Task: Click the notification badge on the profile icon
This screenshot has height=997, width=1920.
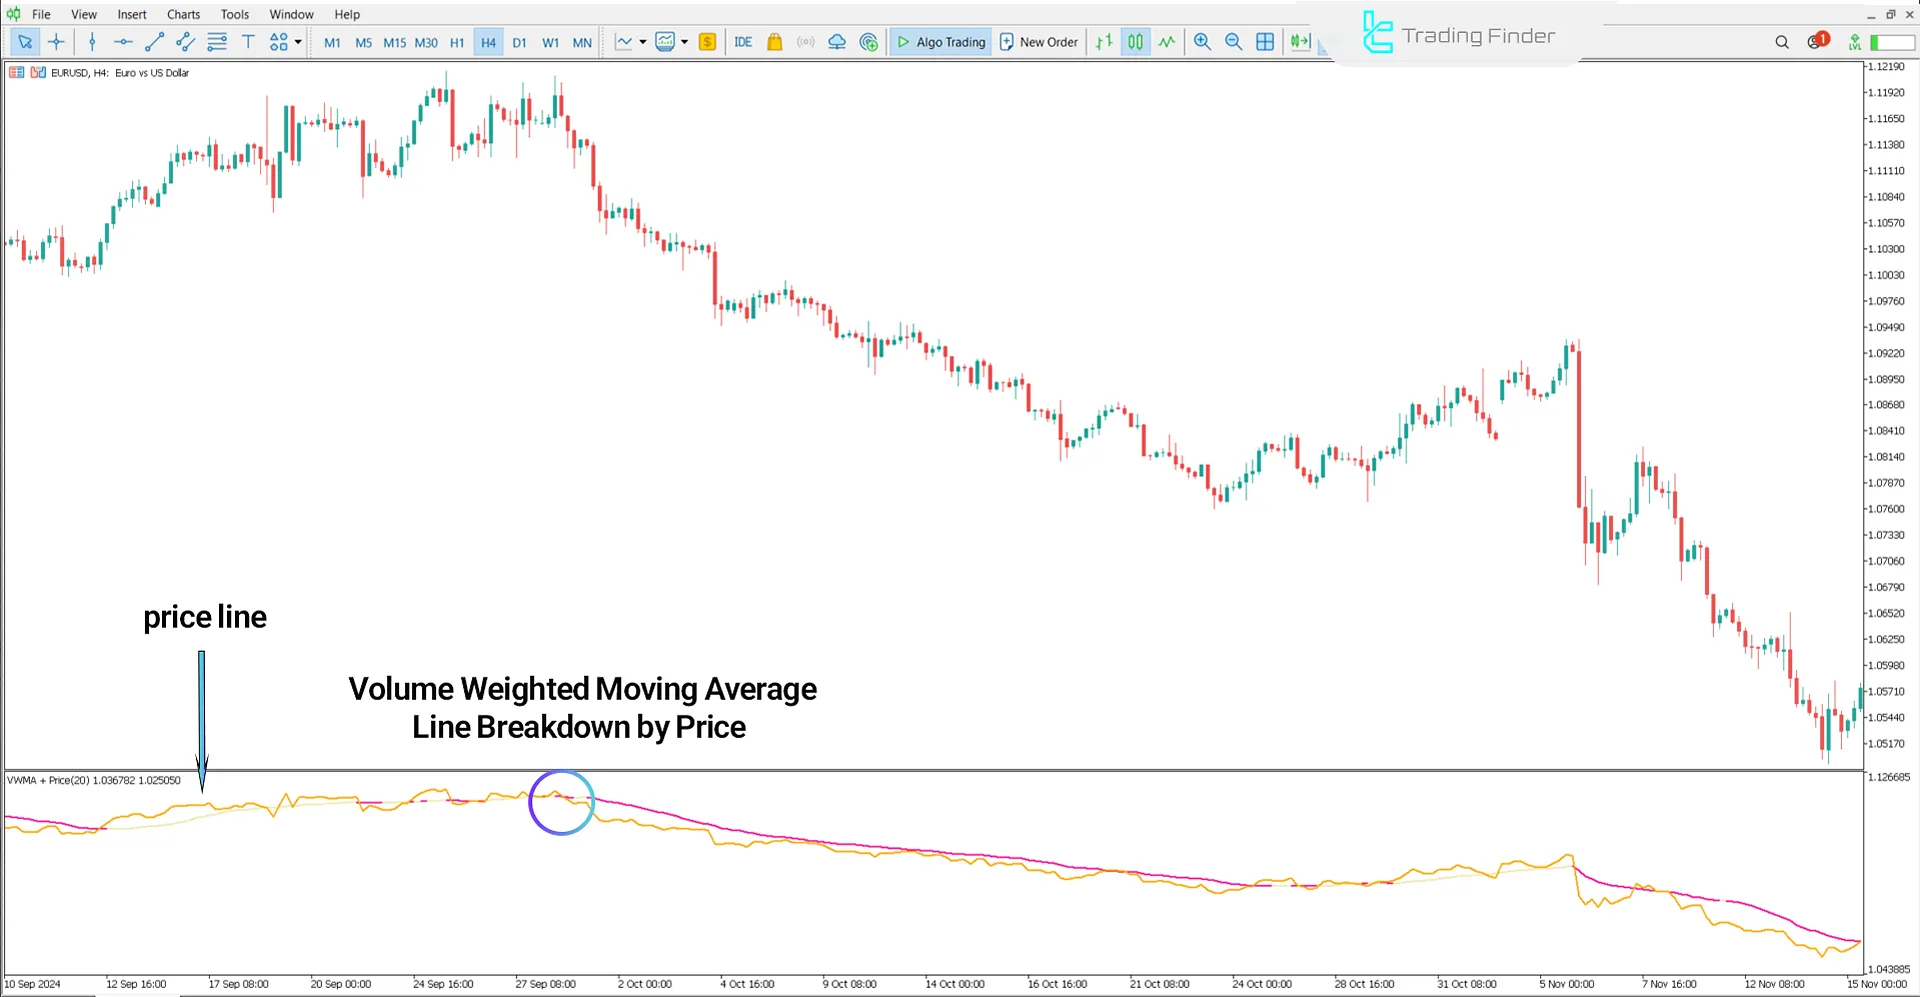Action: (x=1821, y=37)
